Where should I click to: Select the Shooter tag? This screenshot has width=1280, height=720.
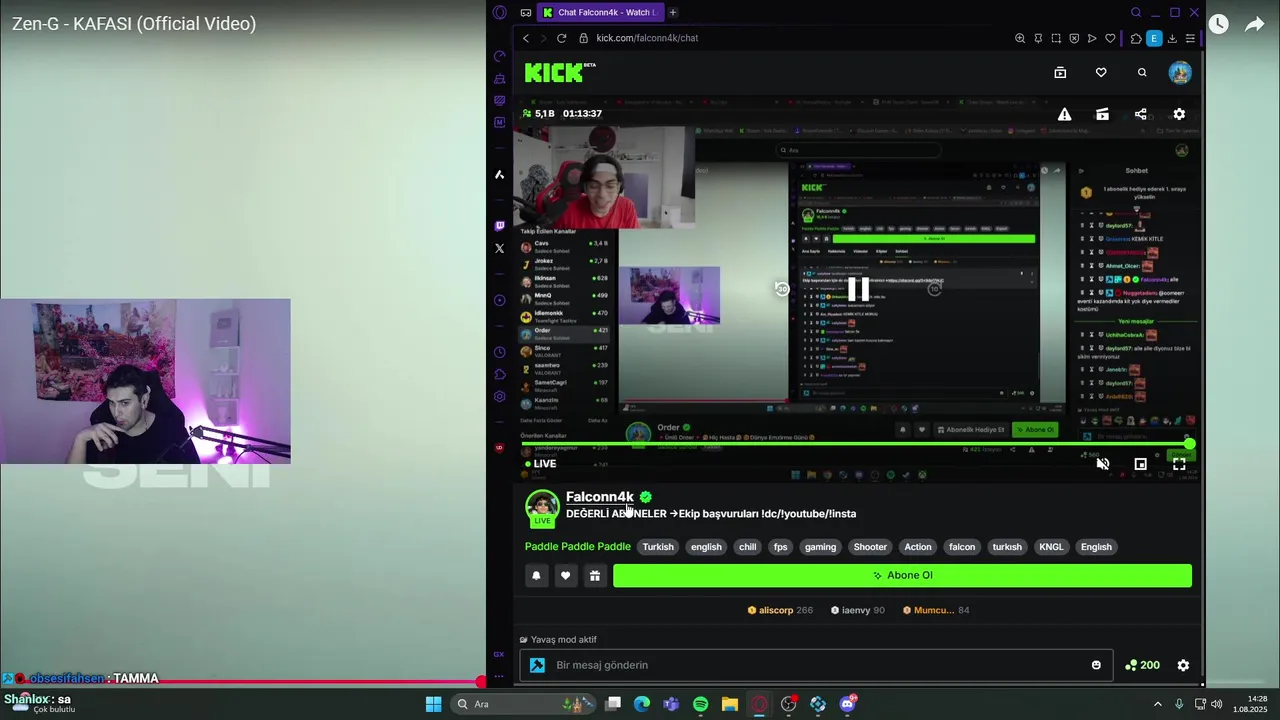tap(870, 547)
